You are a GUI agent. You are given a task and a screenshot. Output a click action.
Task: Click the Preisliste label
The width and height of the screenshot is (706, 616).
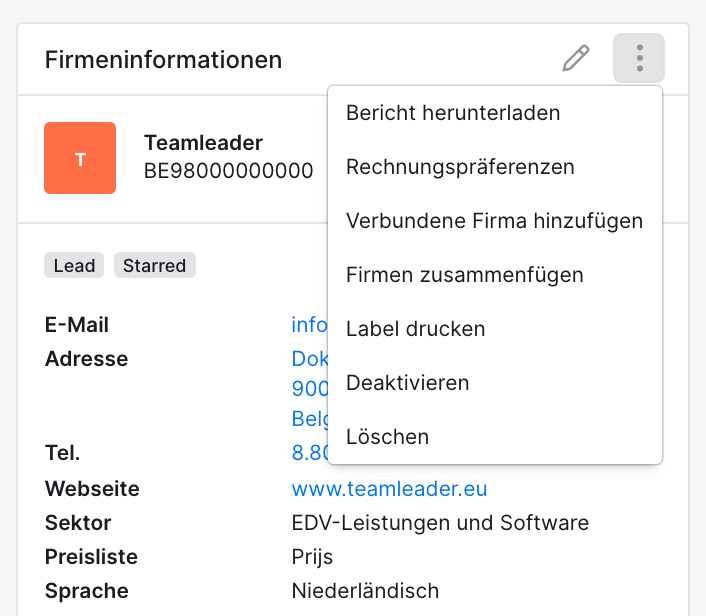(91, 557)
